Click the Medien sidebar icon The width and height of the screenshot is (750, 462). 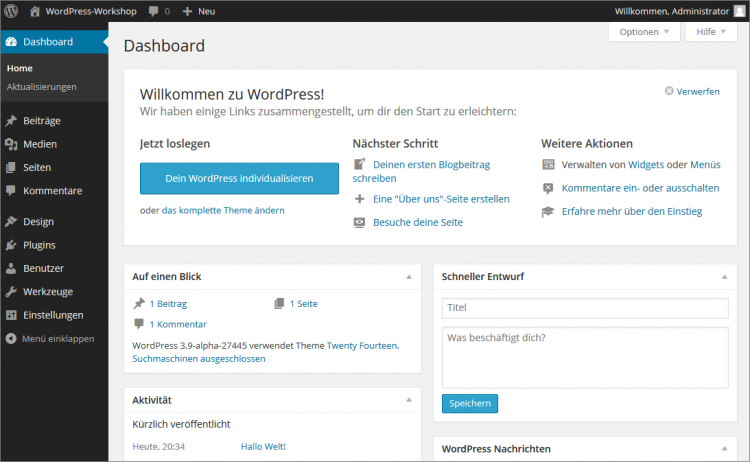click(11, 144)
